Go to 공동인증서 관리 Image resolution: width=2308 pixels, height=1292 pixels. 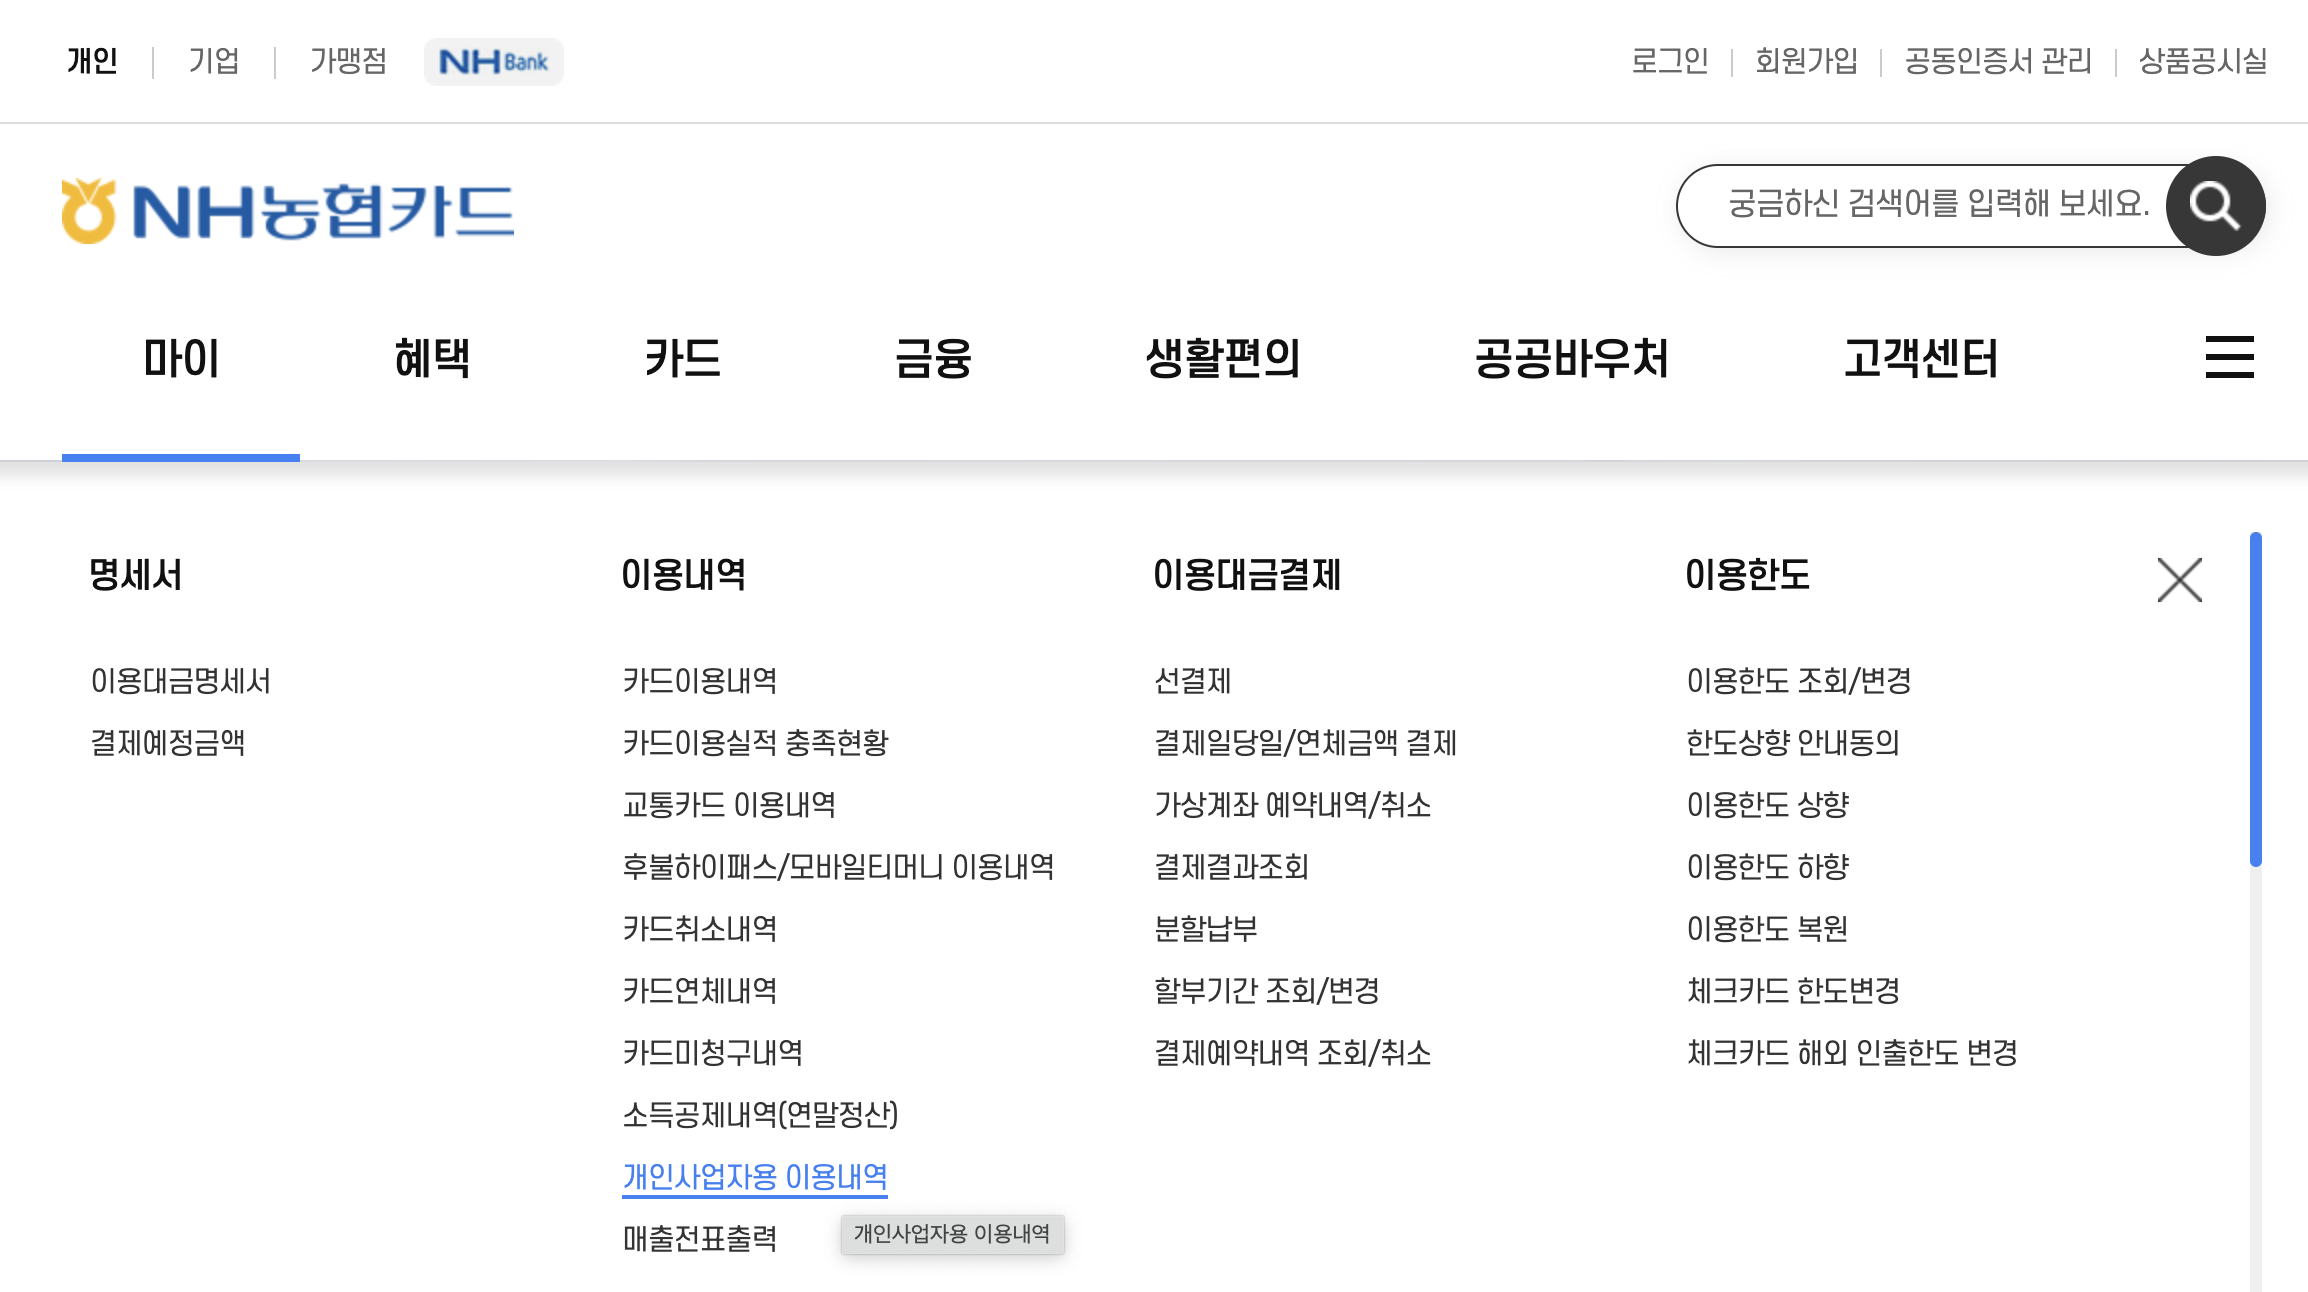pos(1998,61)
